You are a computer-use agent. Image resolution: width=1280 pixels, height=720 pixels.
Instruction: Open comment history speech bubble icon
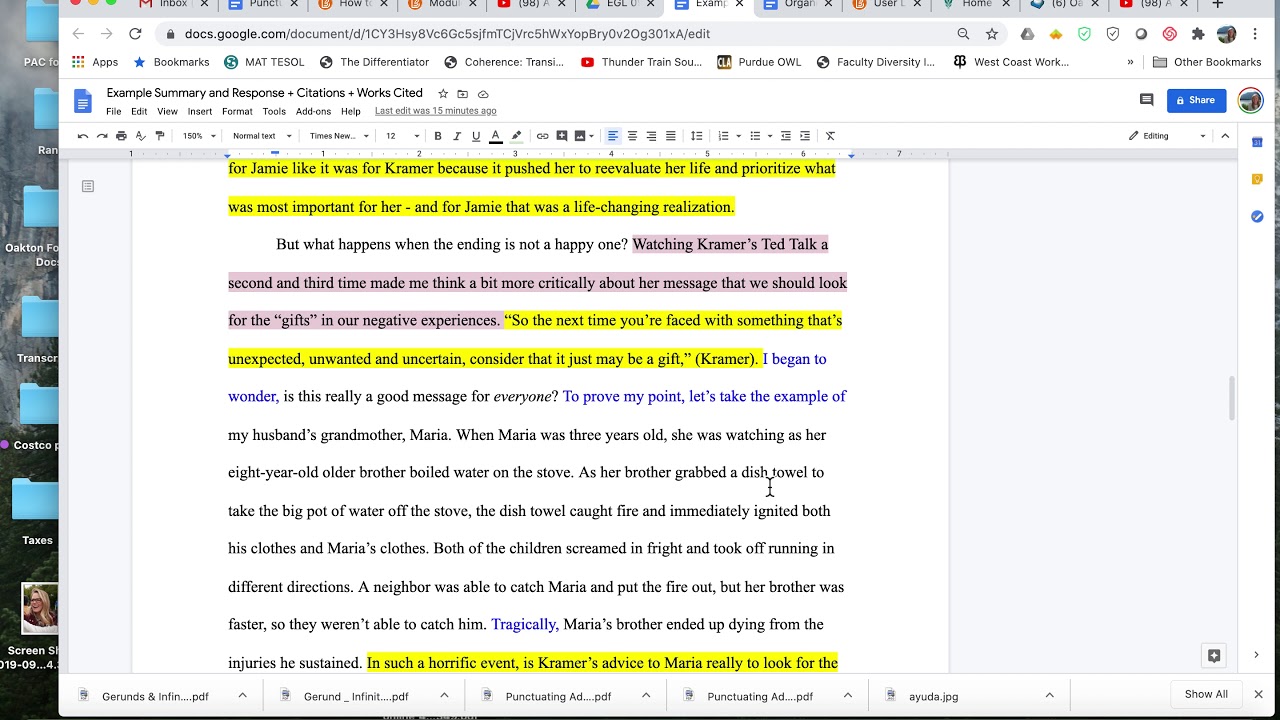tap(1147, 100)
